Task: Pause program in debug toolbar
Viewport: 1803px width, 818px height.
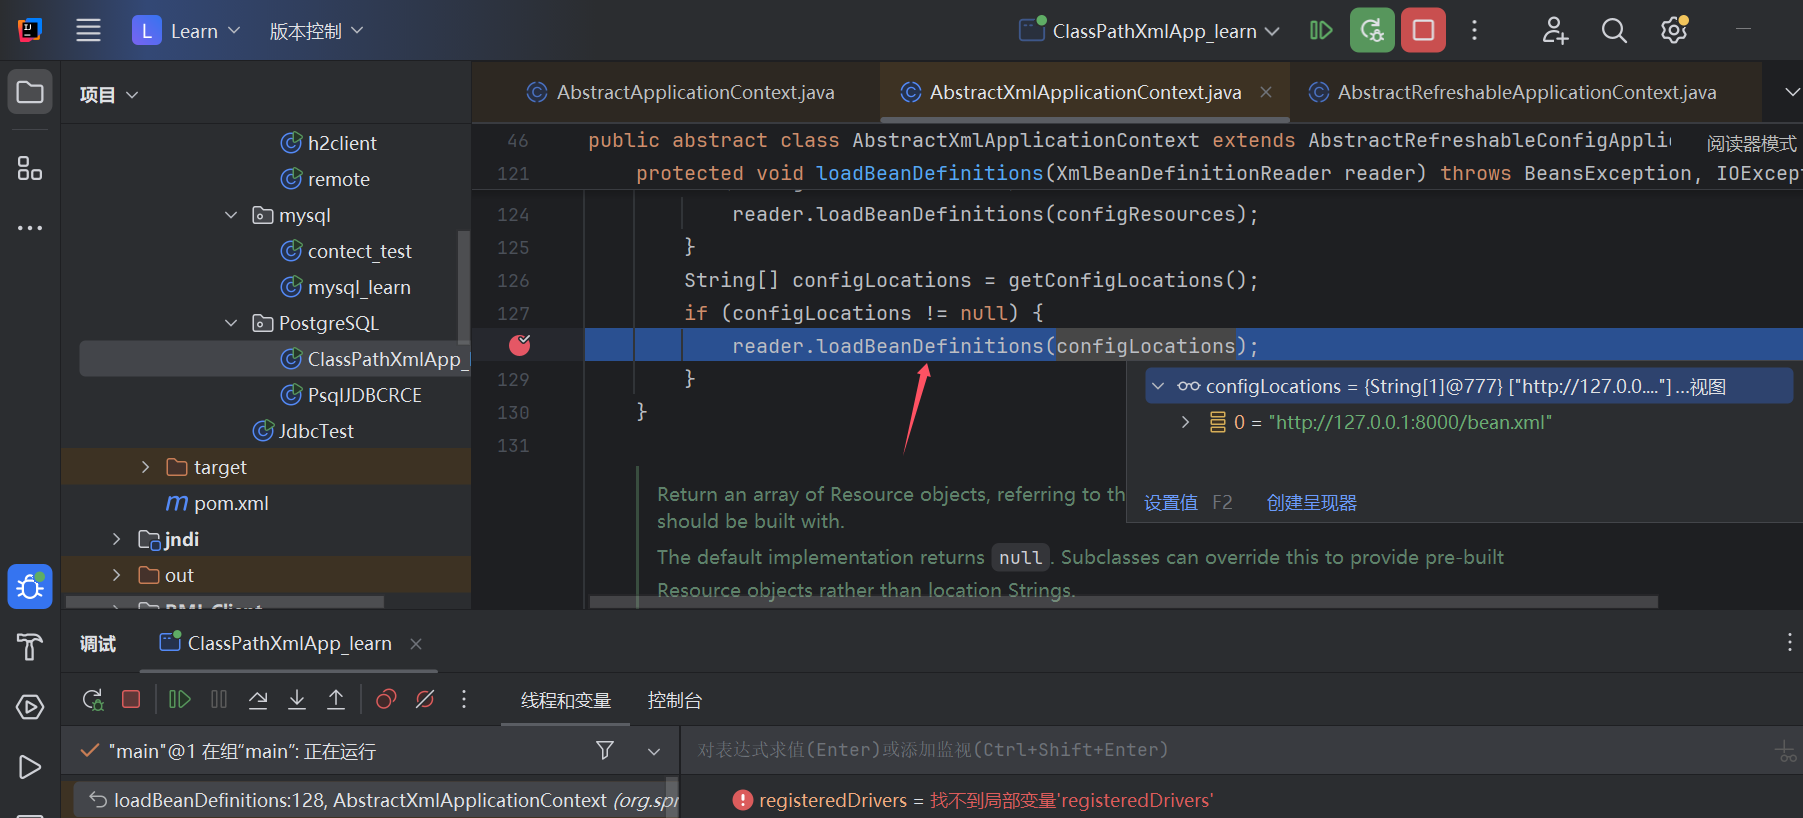Action: tap(219, 700)
